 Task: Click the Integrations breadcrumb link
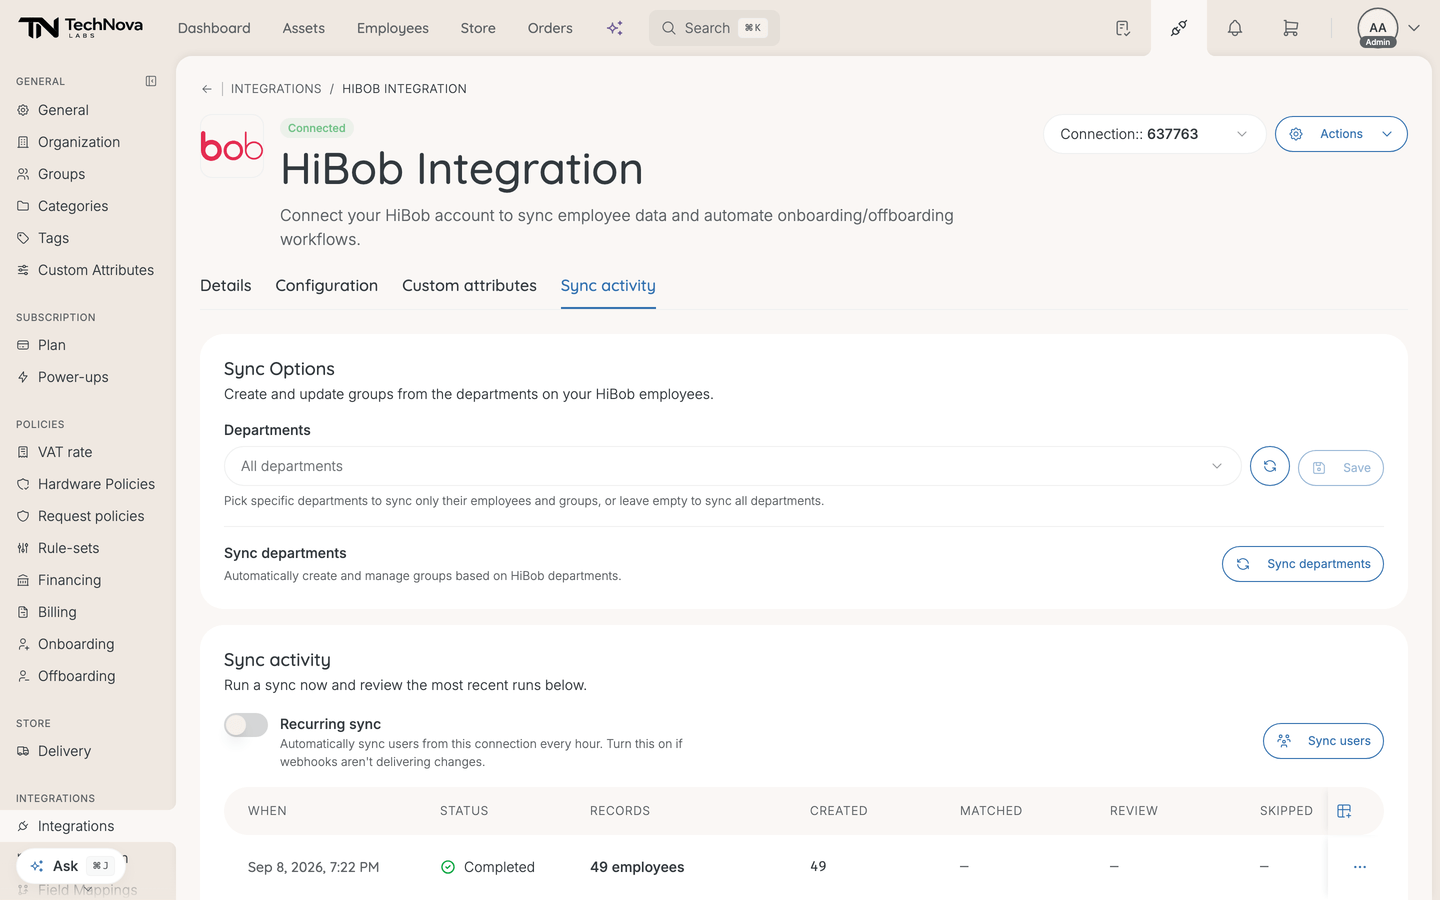[x=276, y=89]
